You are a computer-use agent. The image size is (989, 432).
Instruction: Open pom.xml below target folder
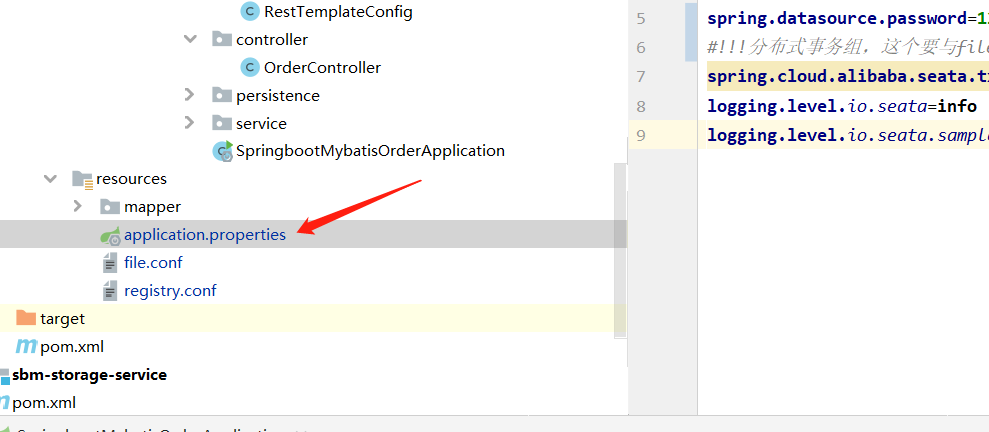[72, 347]
